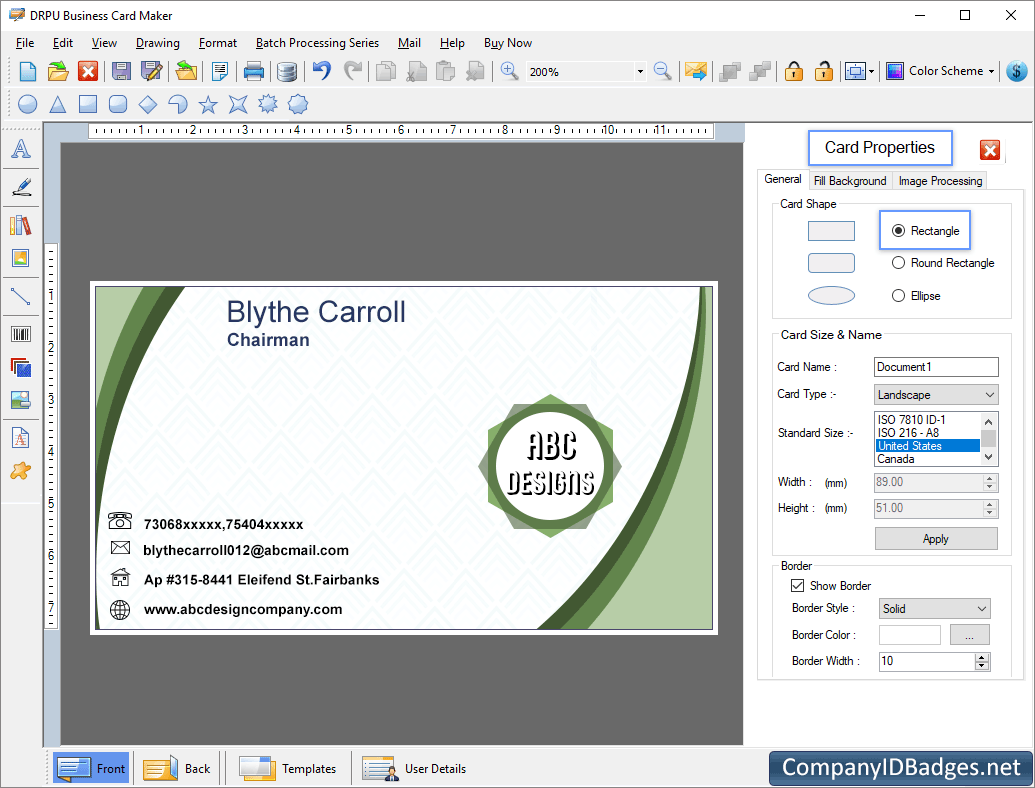
Task: Click the New document icon
Action: (28, 71)
